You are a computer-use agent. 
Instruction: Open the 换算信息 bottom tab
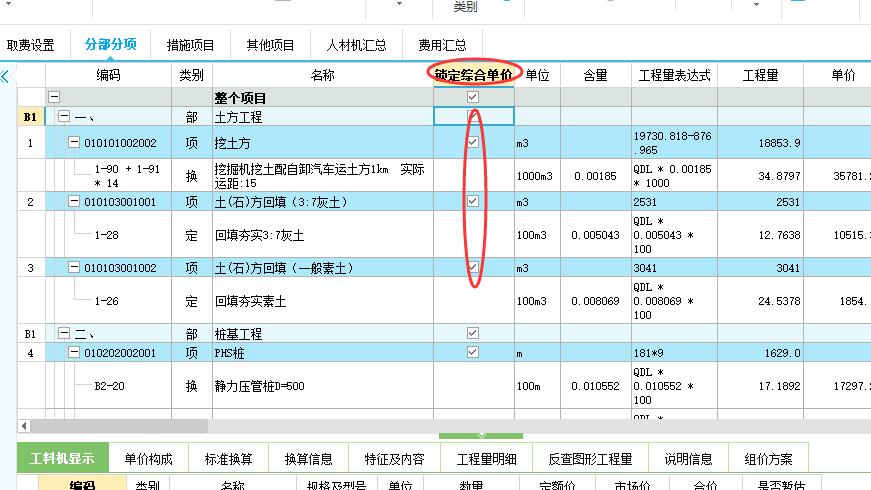click(308, 459)
